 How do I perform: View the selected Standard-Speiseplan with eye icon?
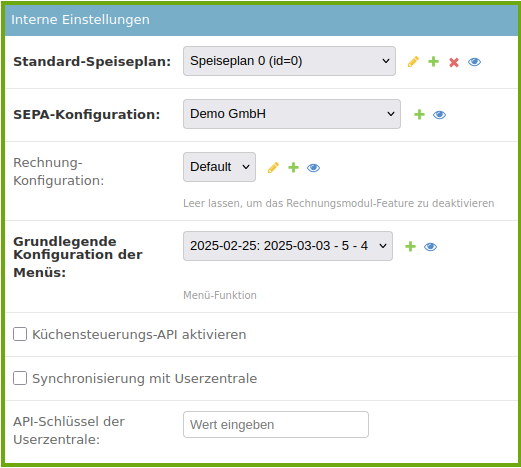pos(474,62)
